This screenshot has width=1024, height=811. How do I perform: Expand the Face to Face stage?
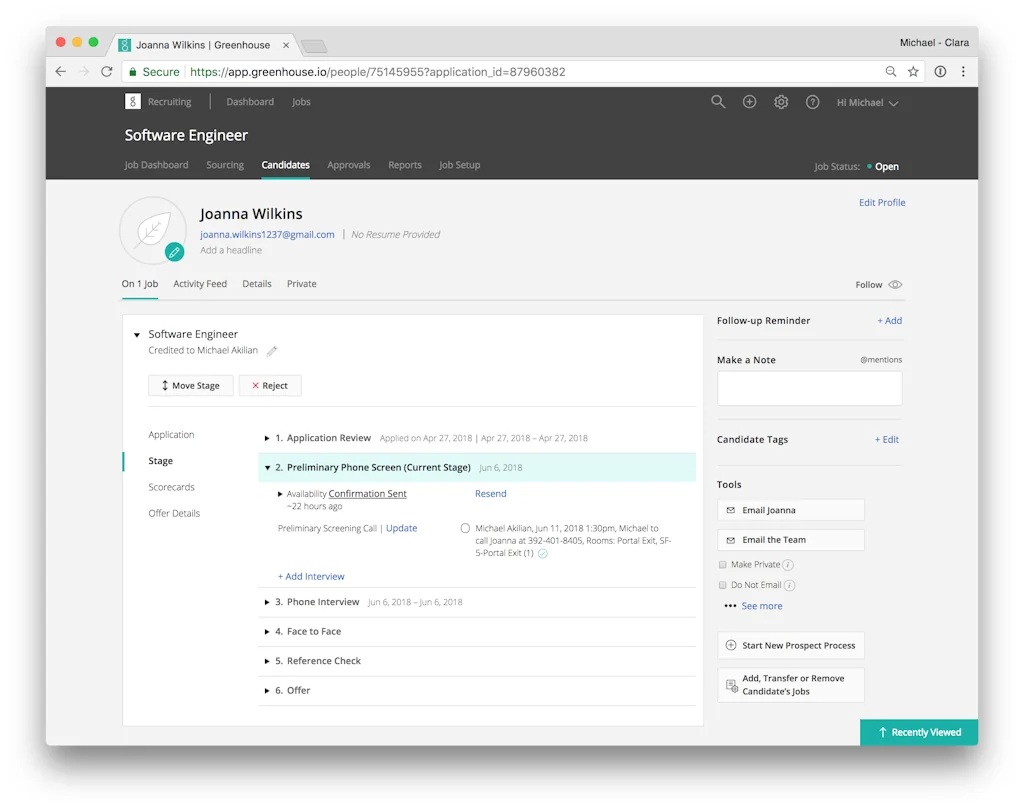coord(267,632)
